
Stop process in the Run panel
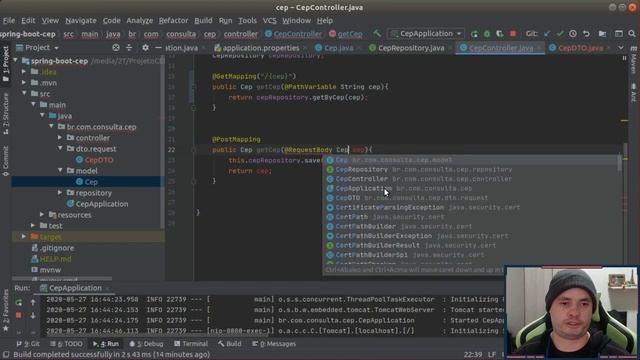19,316
